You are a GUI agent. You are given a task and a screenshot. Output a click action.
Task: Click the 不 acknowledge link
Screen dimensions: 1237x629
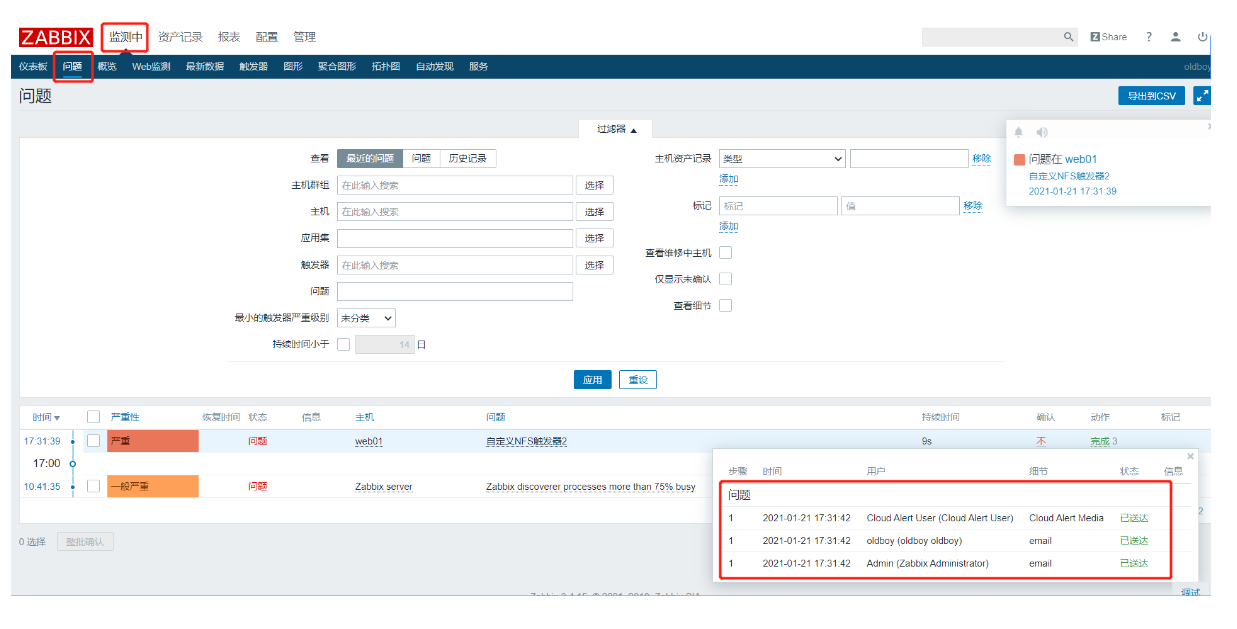(x=1042, y=441)
